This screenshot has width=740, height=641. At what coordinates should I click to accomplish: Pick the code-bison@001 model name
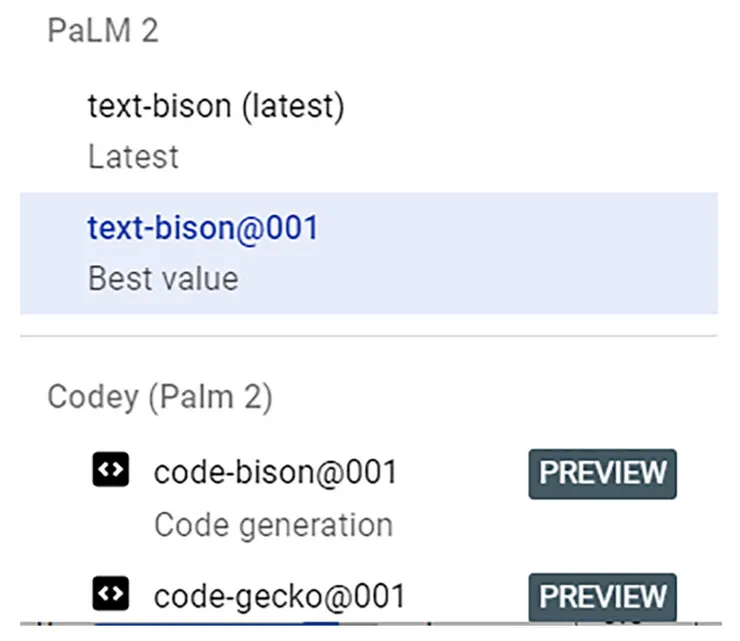click(x=275, y=472)
